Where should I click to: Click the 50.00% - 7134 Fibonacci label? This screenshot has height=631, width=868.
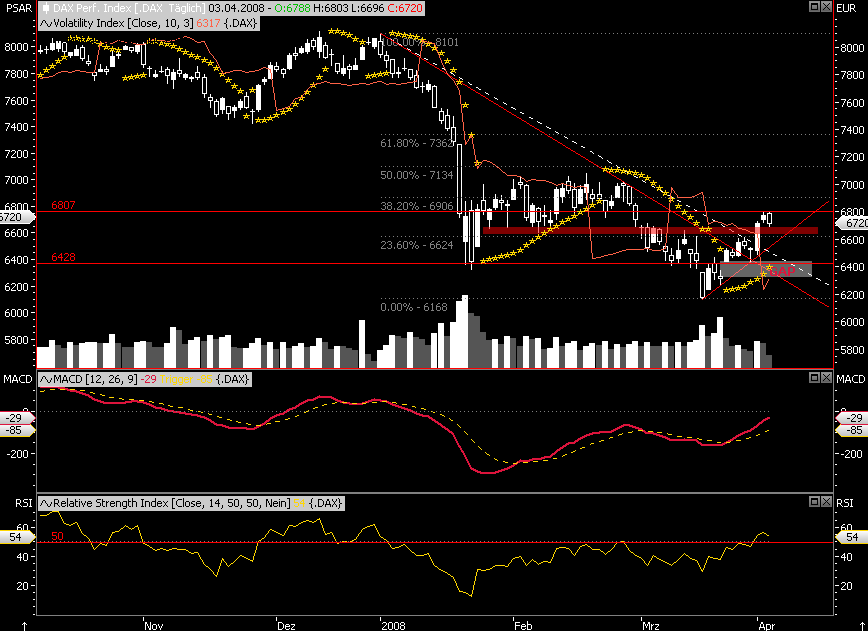pyautogui.click(x=417, y=175)
